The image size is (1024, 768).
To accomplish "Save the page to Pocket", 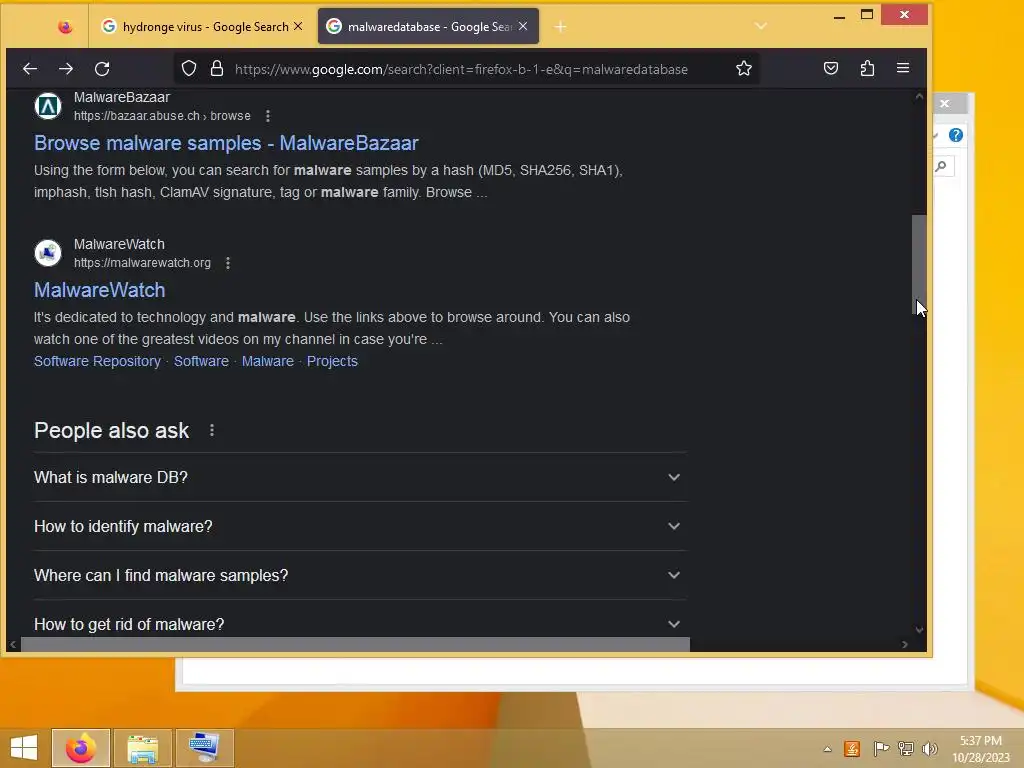I will click(x=831, y=69).
